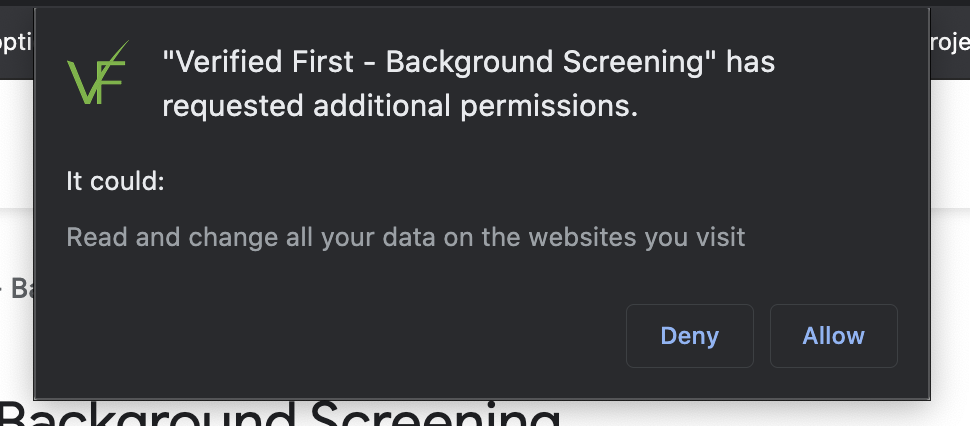
Task: Click the "requested additional permissions" title text
Action: [x=399, y=106]
